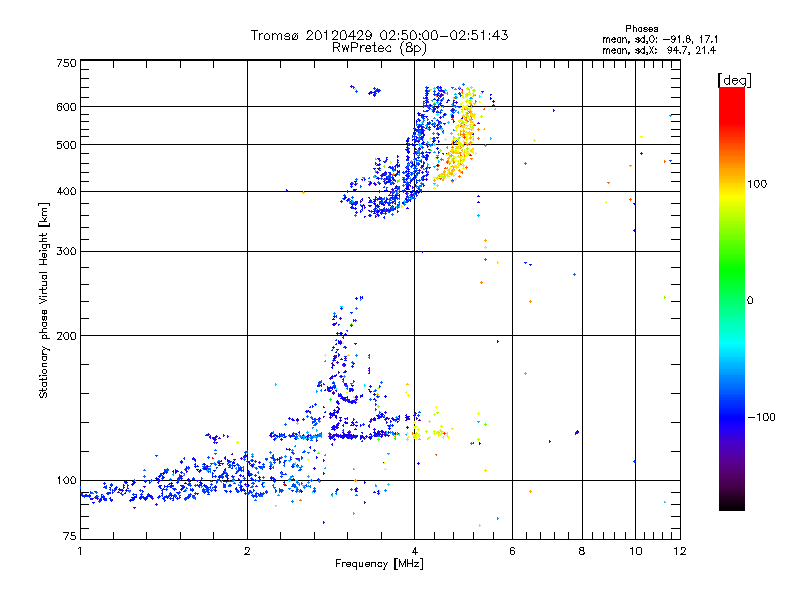Click the colorbar label '-100'

[x=761, y=417]
